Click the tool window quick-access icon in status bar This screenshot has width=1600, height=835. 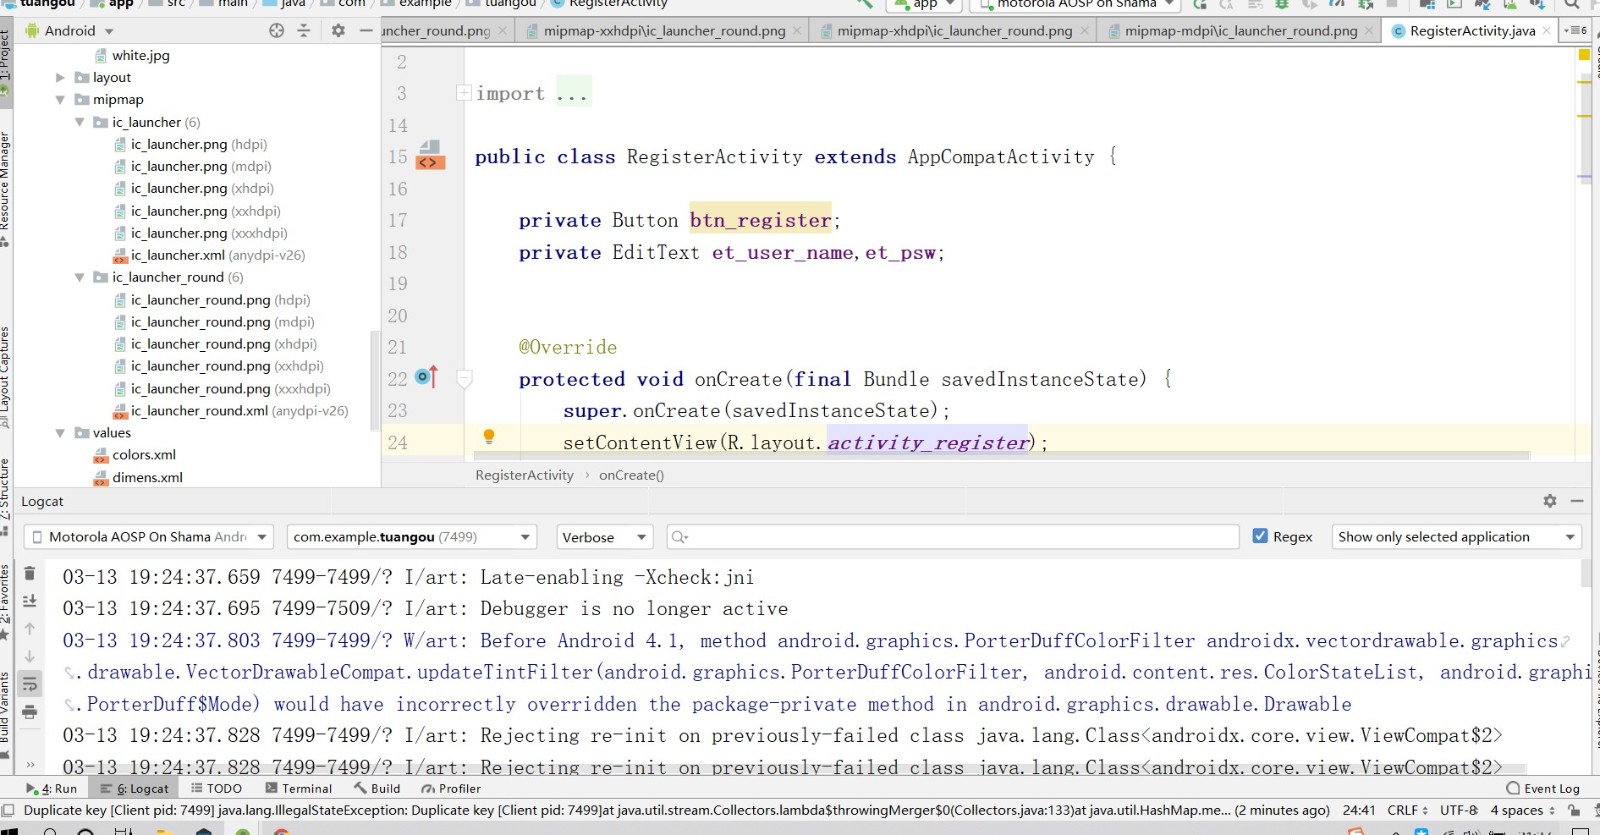pyautogui.click(x=8, y=810)
